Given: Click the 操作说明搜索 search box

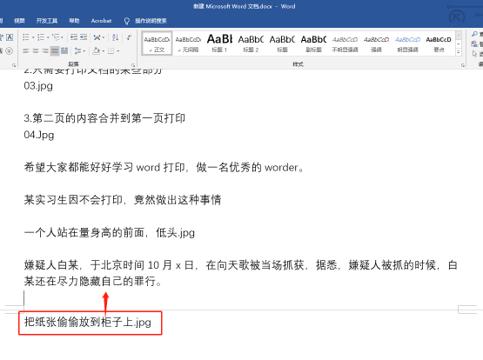Looking at the screenshot, I should [151, 21].
